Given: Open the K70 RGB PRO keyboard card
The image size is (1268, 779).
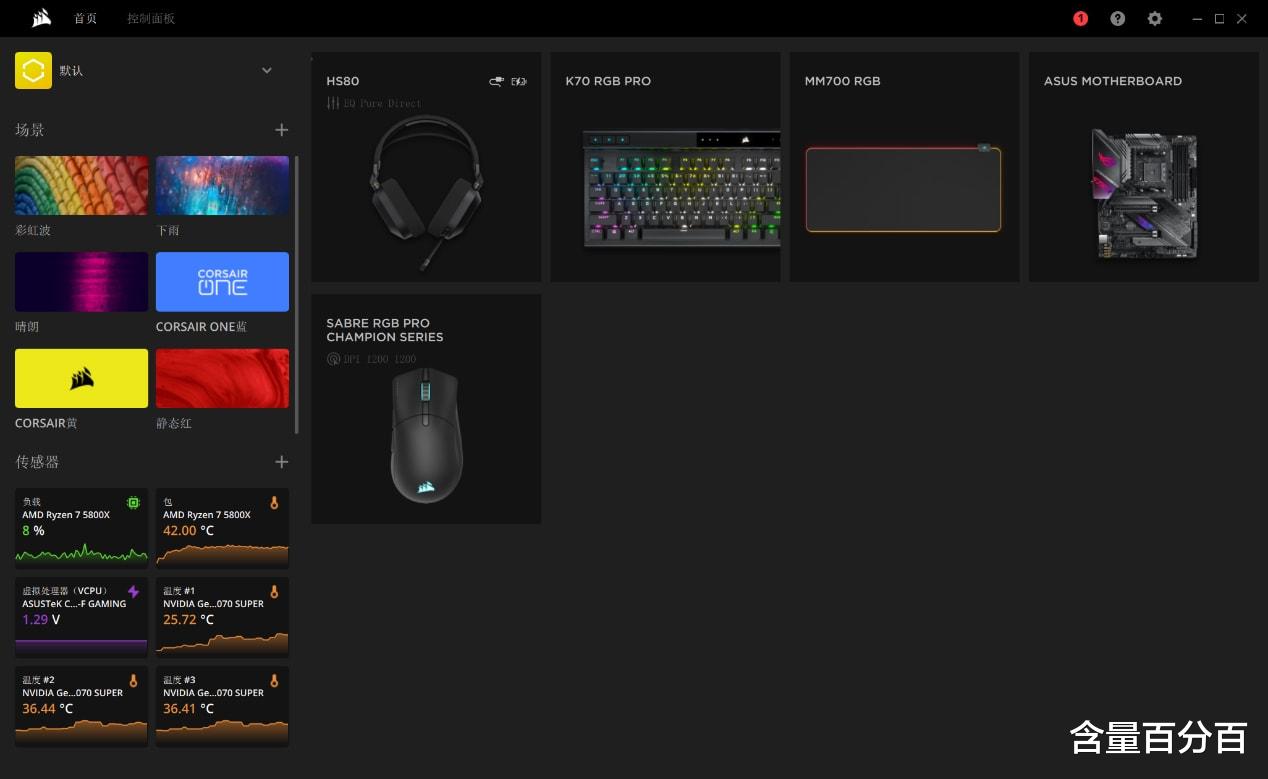Looking at the screenshot, I should 665,167.
